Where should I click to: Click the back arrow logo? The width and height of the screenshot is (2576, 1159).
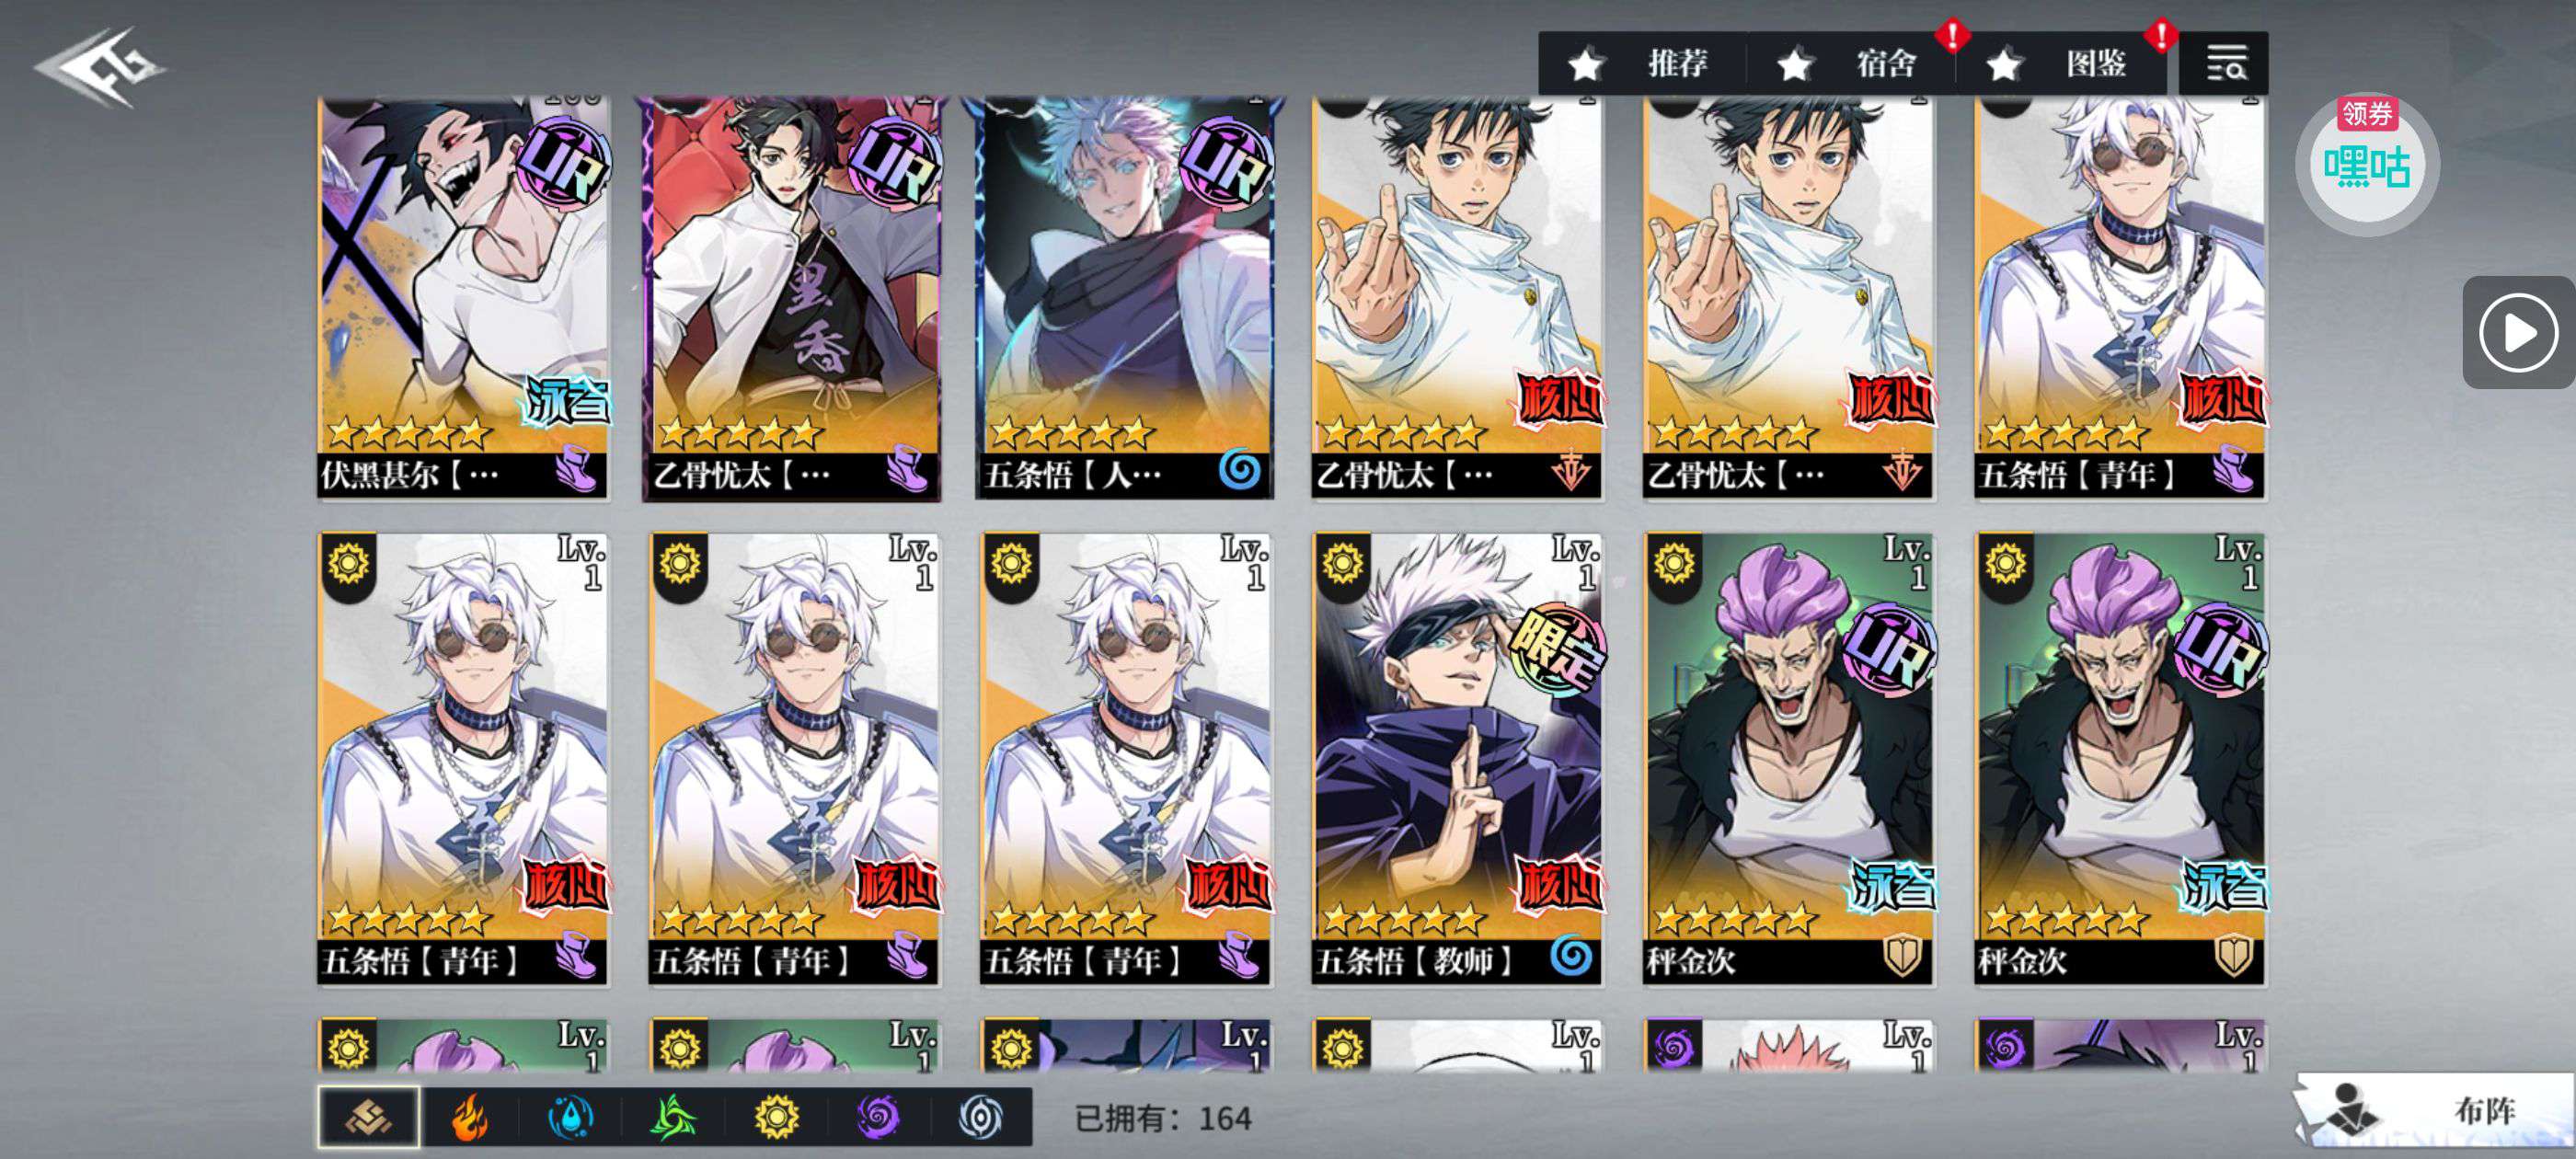[x=101, y=66]
